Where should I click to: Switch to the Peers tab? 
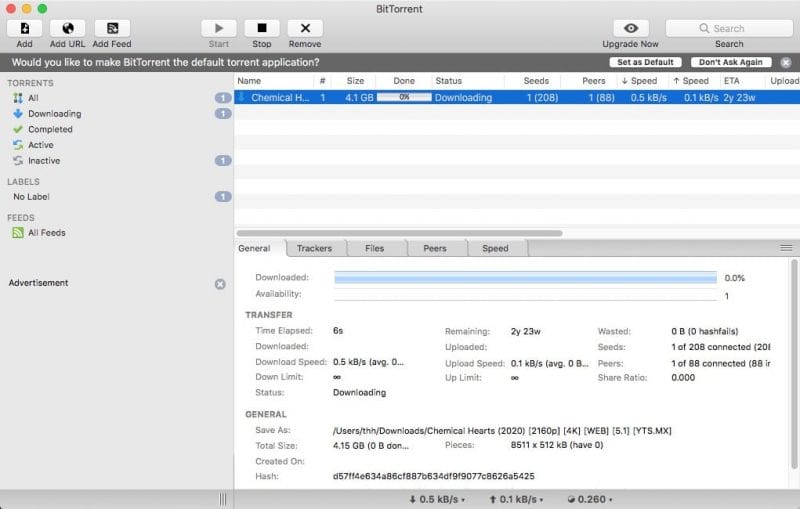[434, 248]
